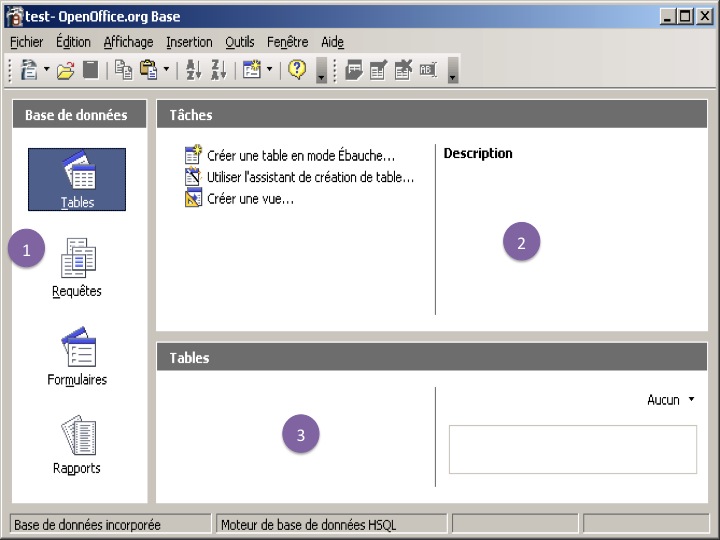This screenshot has width=720, height=540.
Task: Open the Fichier menu
Action: [x=27, y=42]
